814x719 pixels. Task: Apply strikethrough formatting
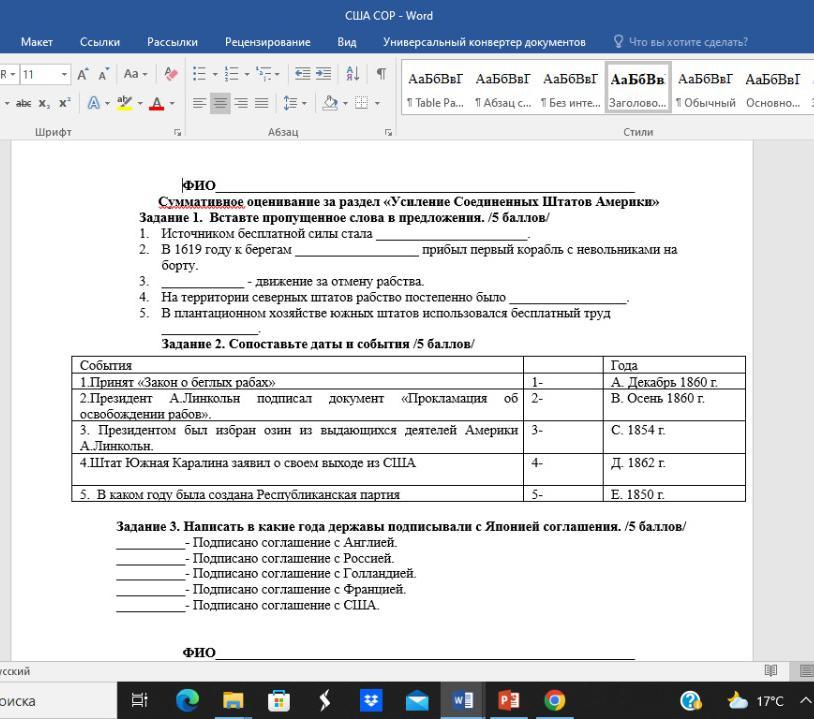[x=23, y=103]
